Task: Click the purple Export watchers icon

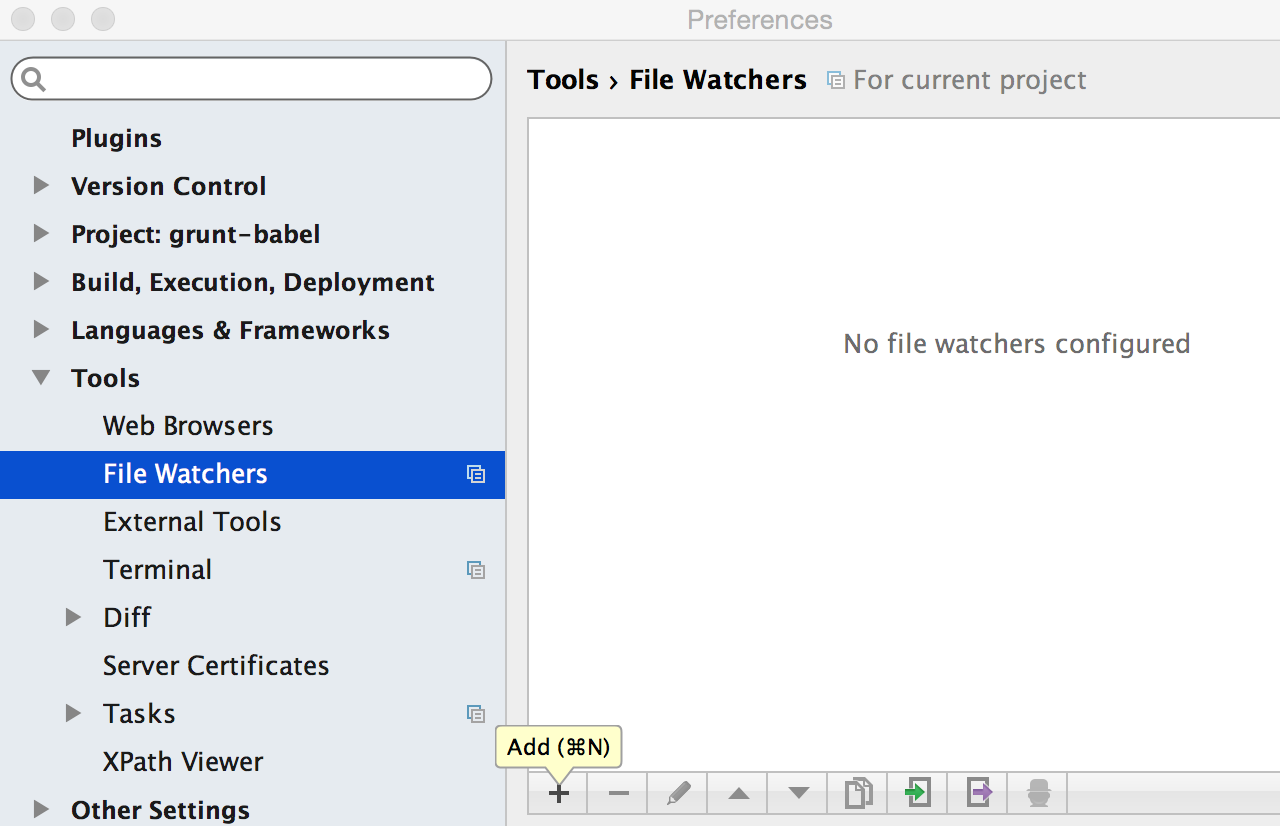Action: click(977, 793)
